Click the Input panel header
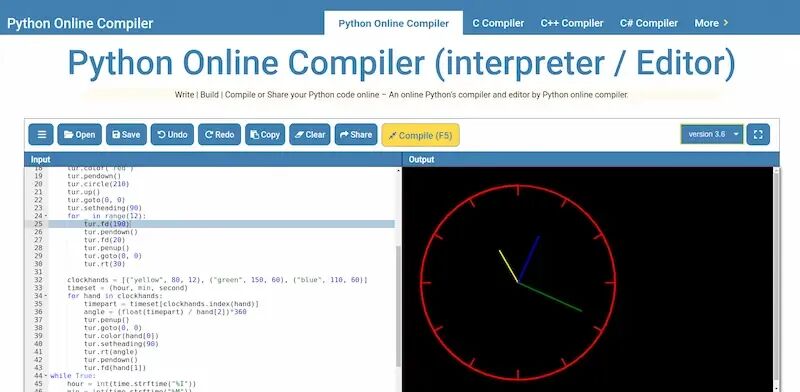The image size is (800, 392). [213, 160]
